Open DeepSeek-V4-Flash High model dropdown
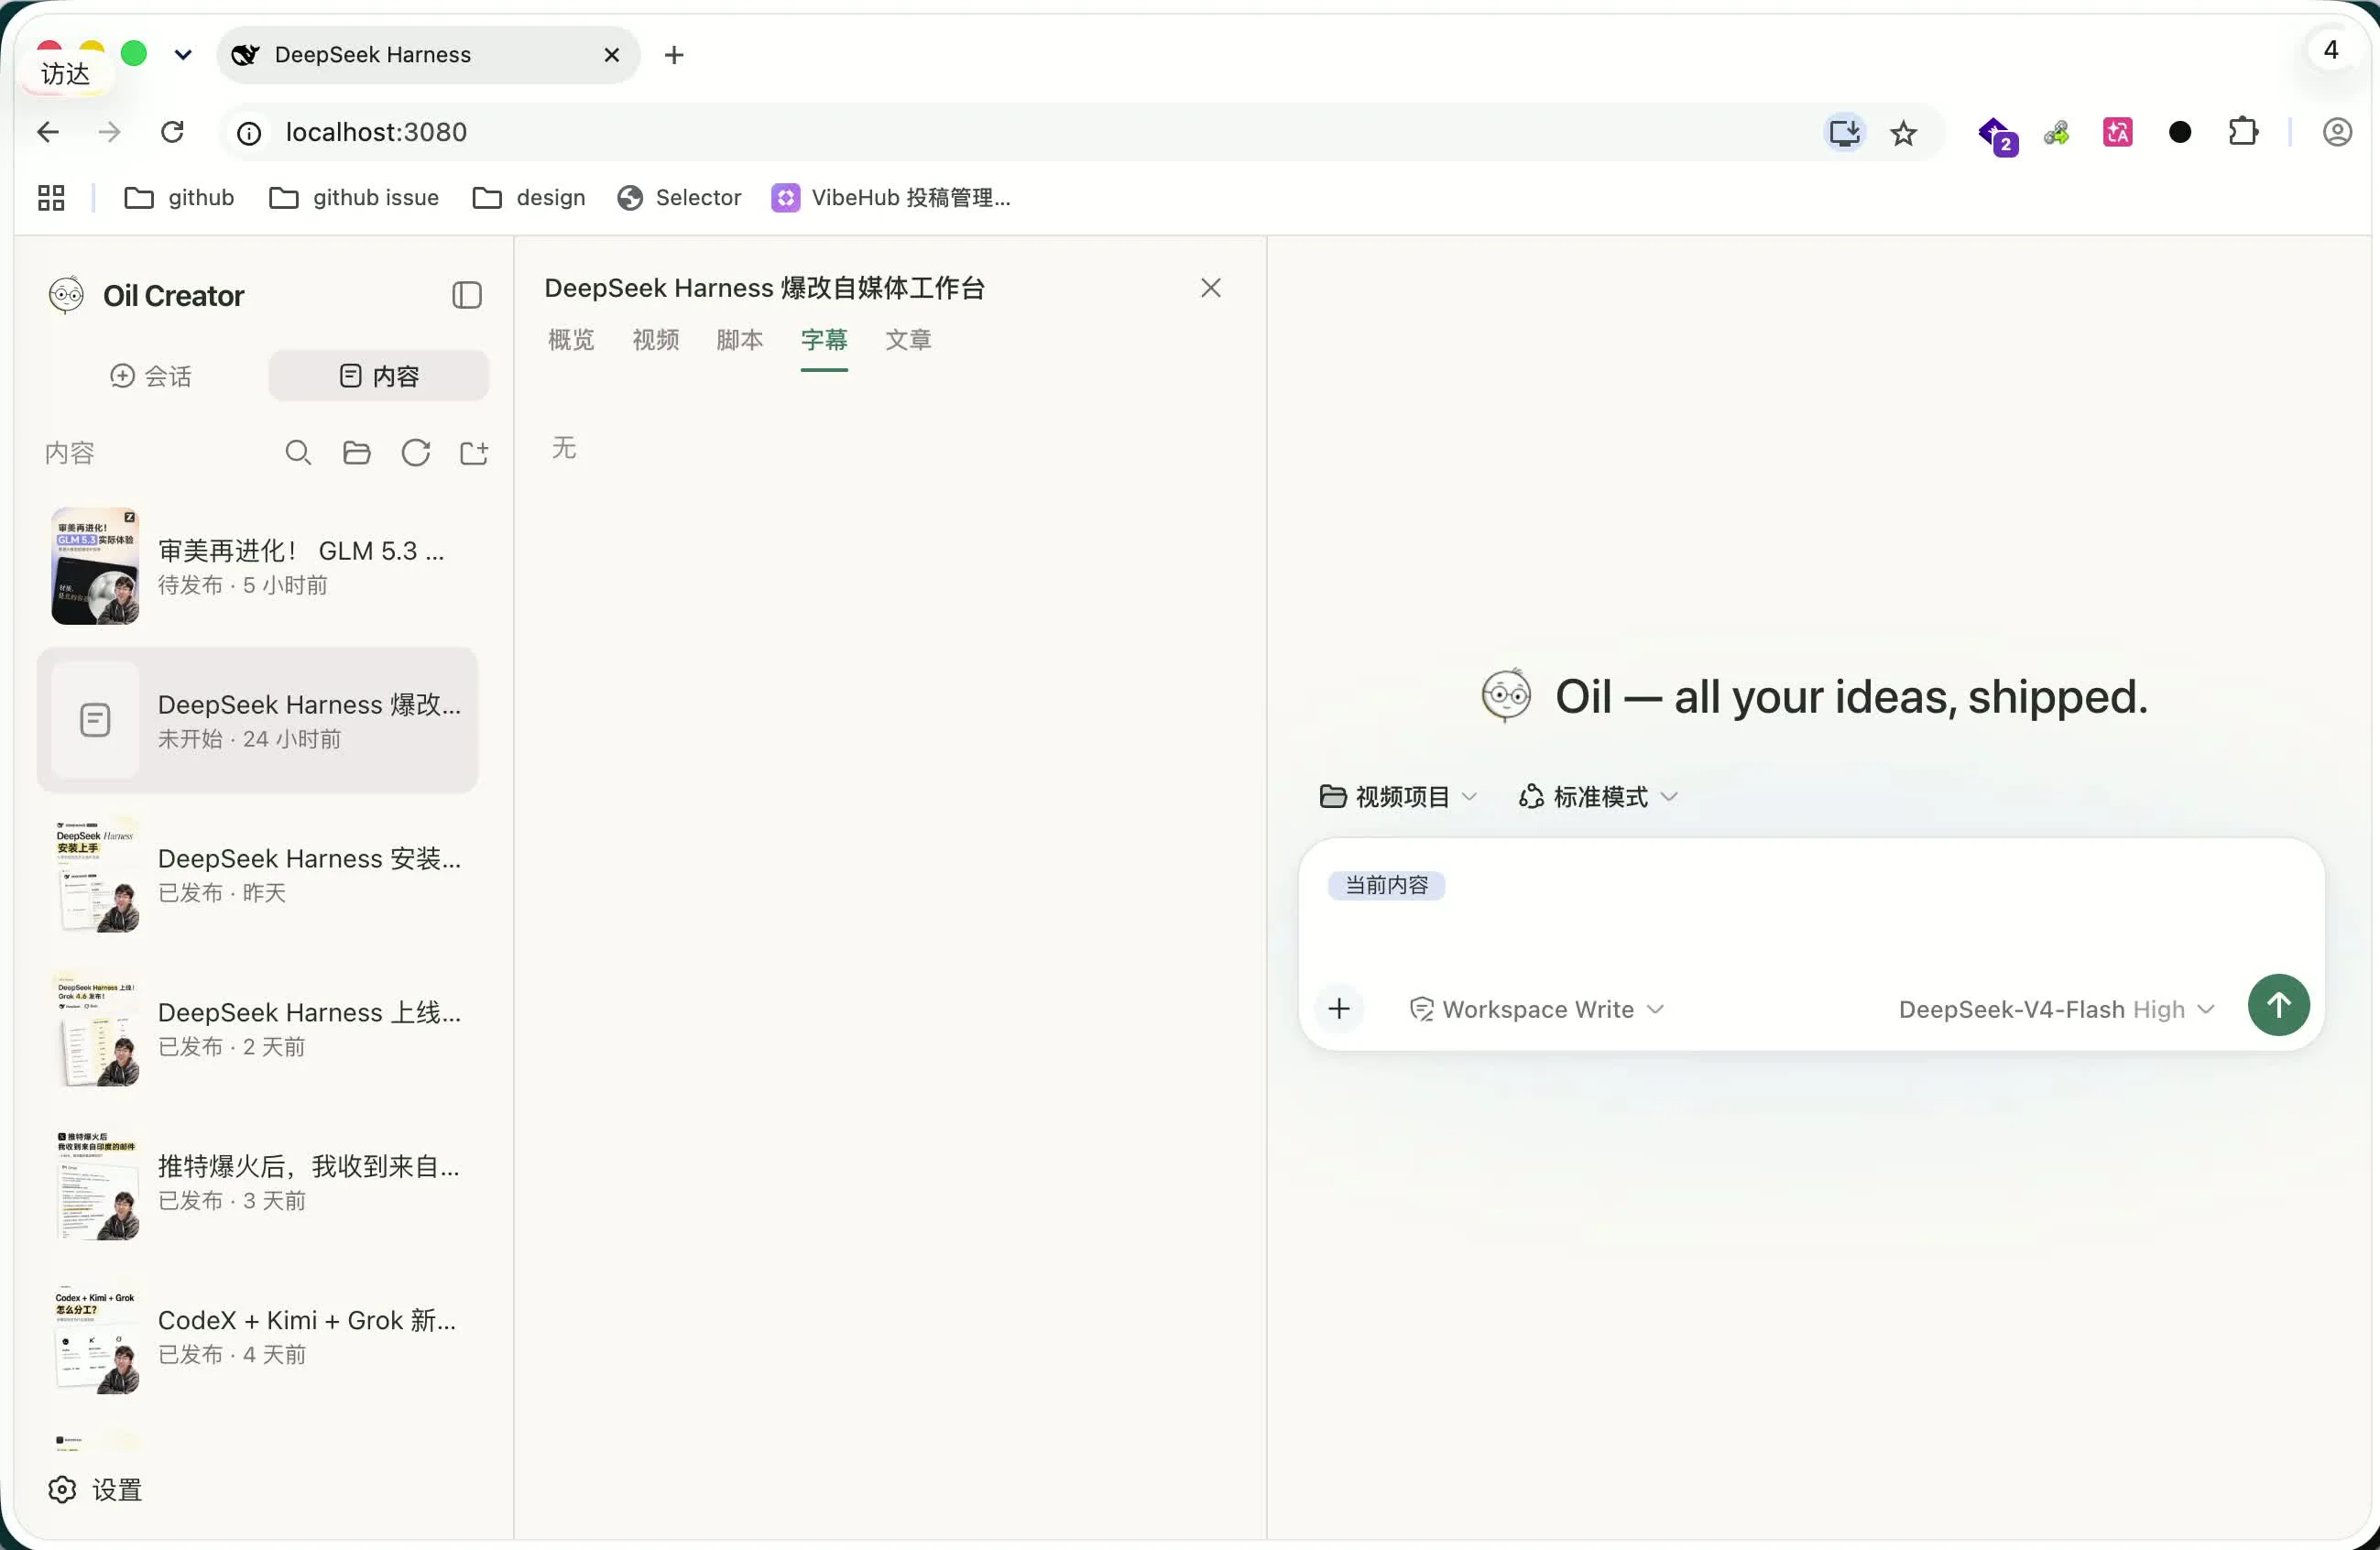Image resolution: width=2380 pixels, height=1550 pixels. [x=2056, y=1010]
